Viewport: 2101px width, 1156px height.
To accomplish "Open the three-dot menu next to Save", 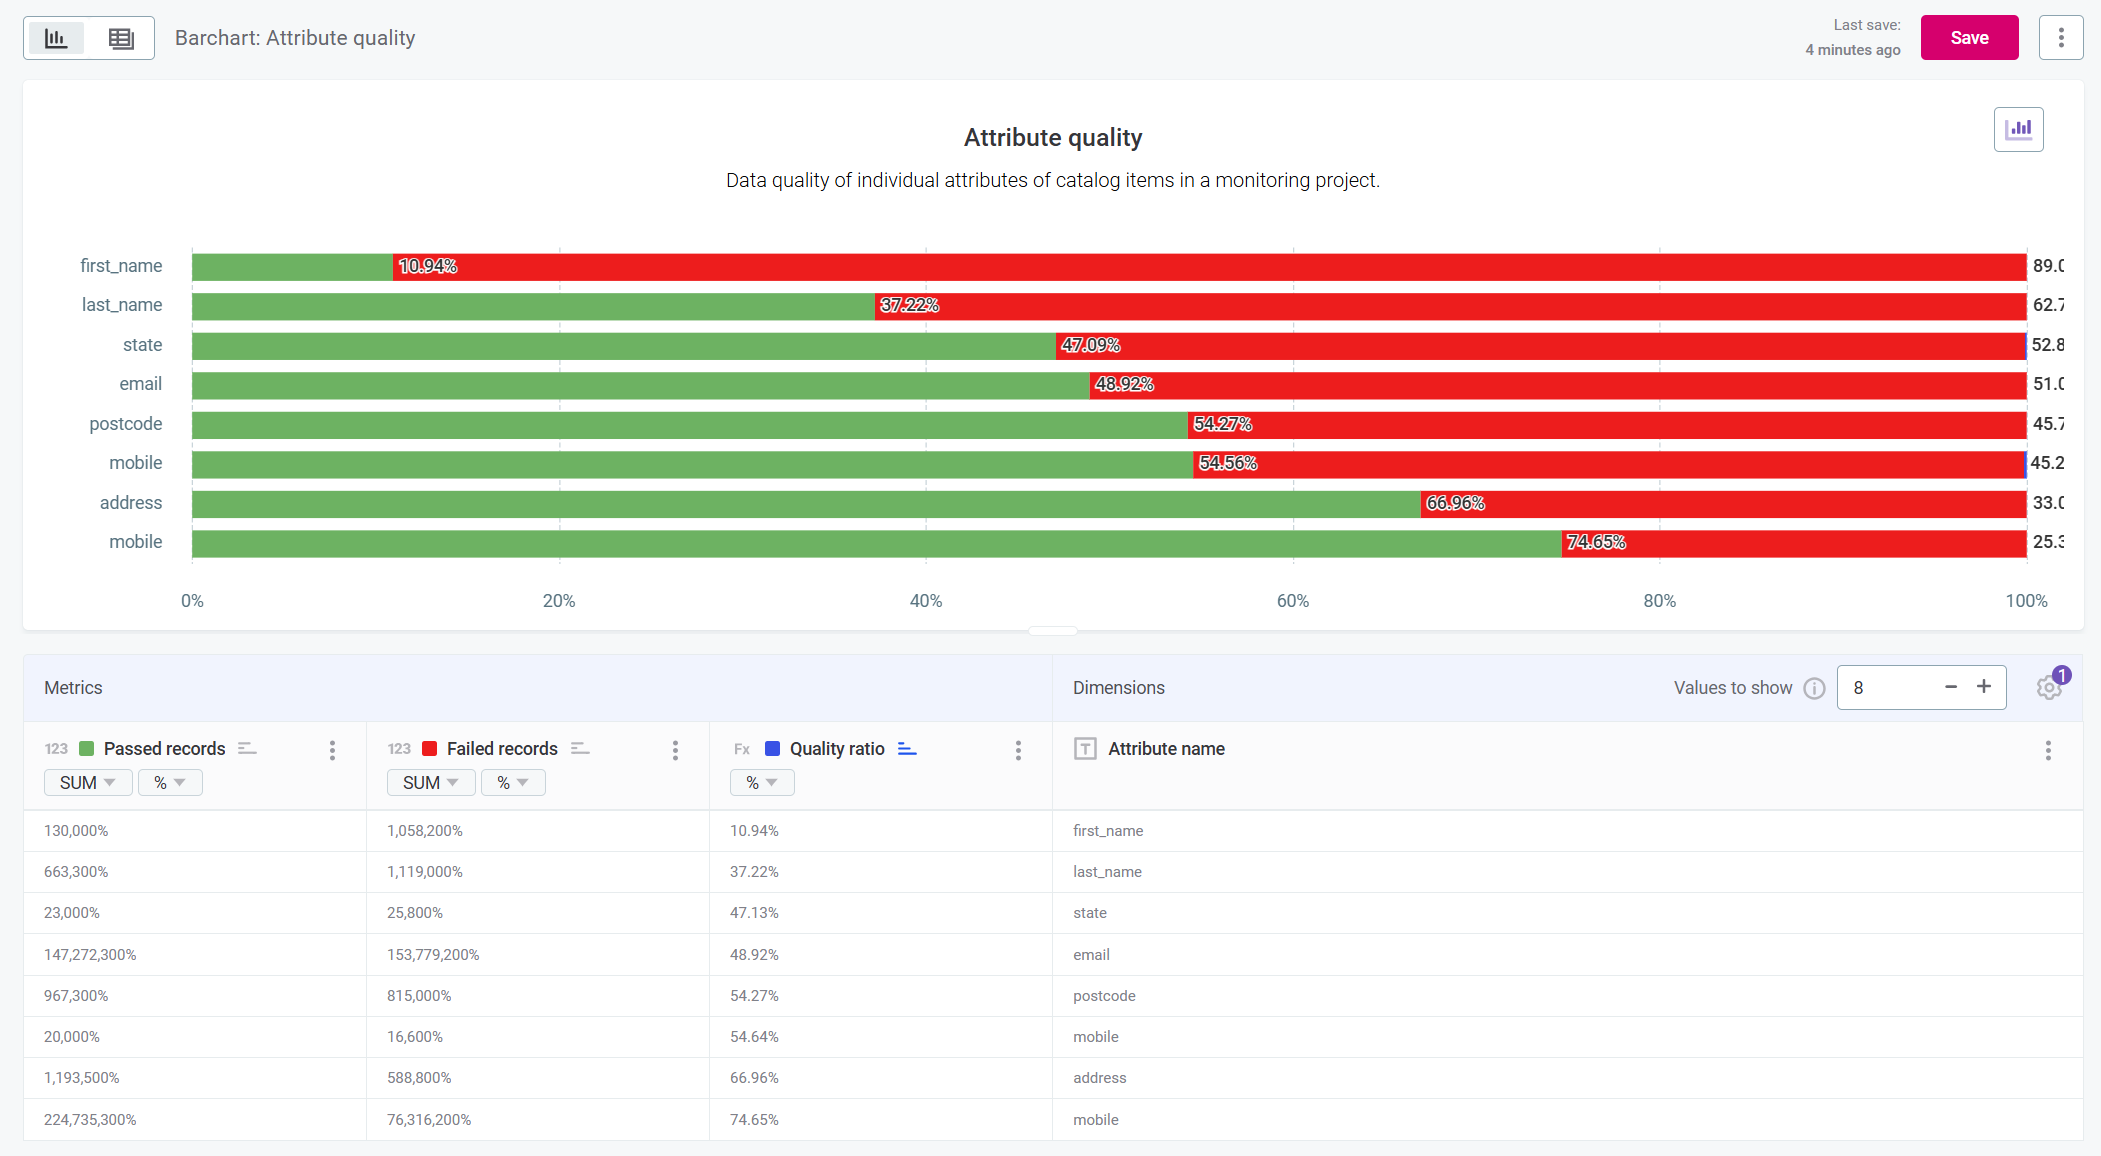I will (x=2061, y=37).
